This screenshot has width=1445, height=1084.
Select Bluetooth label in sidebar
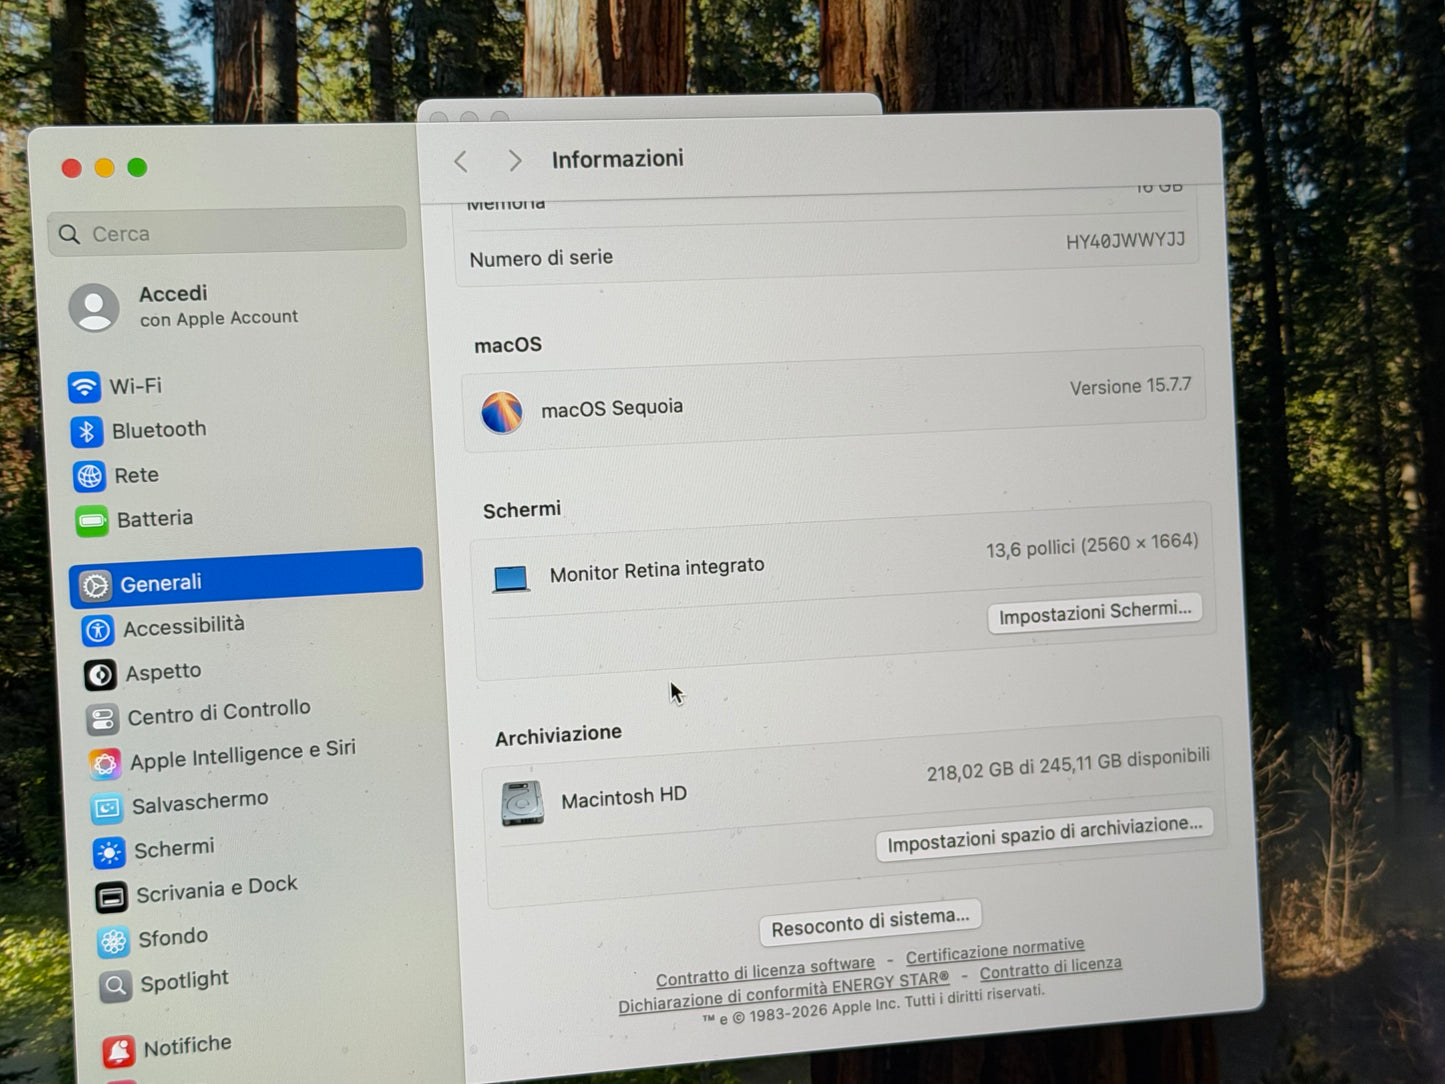point(159,430)
